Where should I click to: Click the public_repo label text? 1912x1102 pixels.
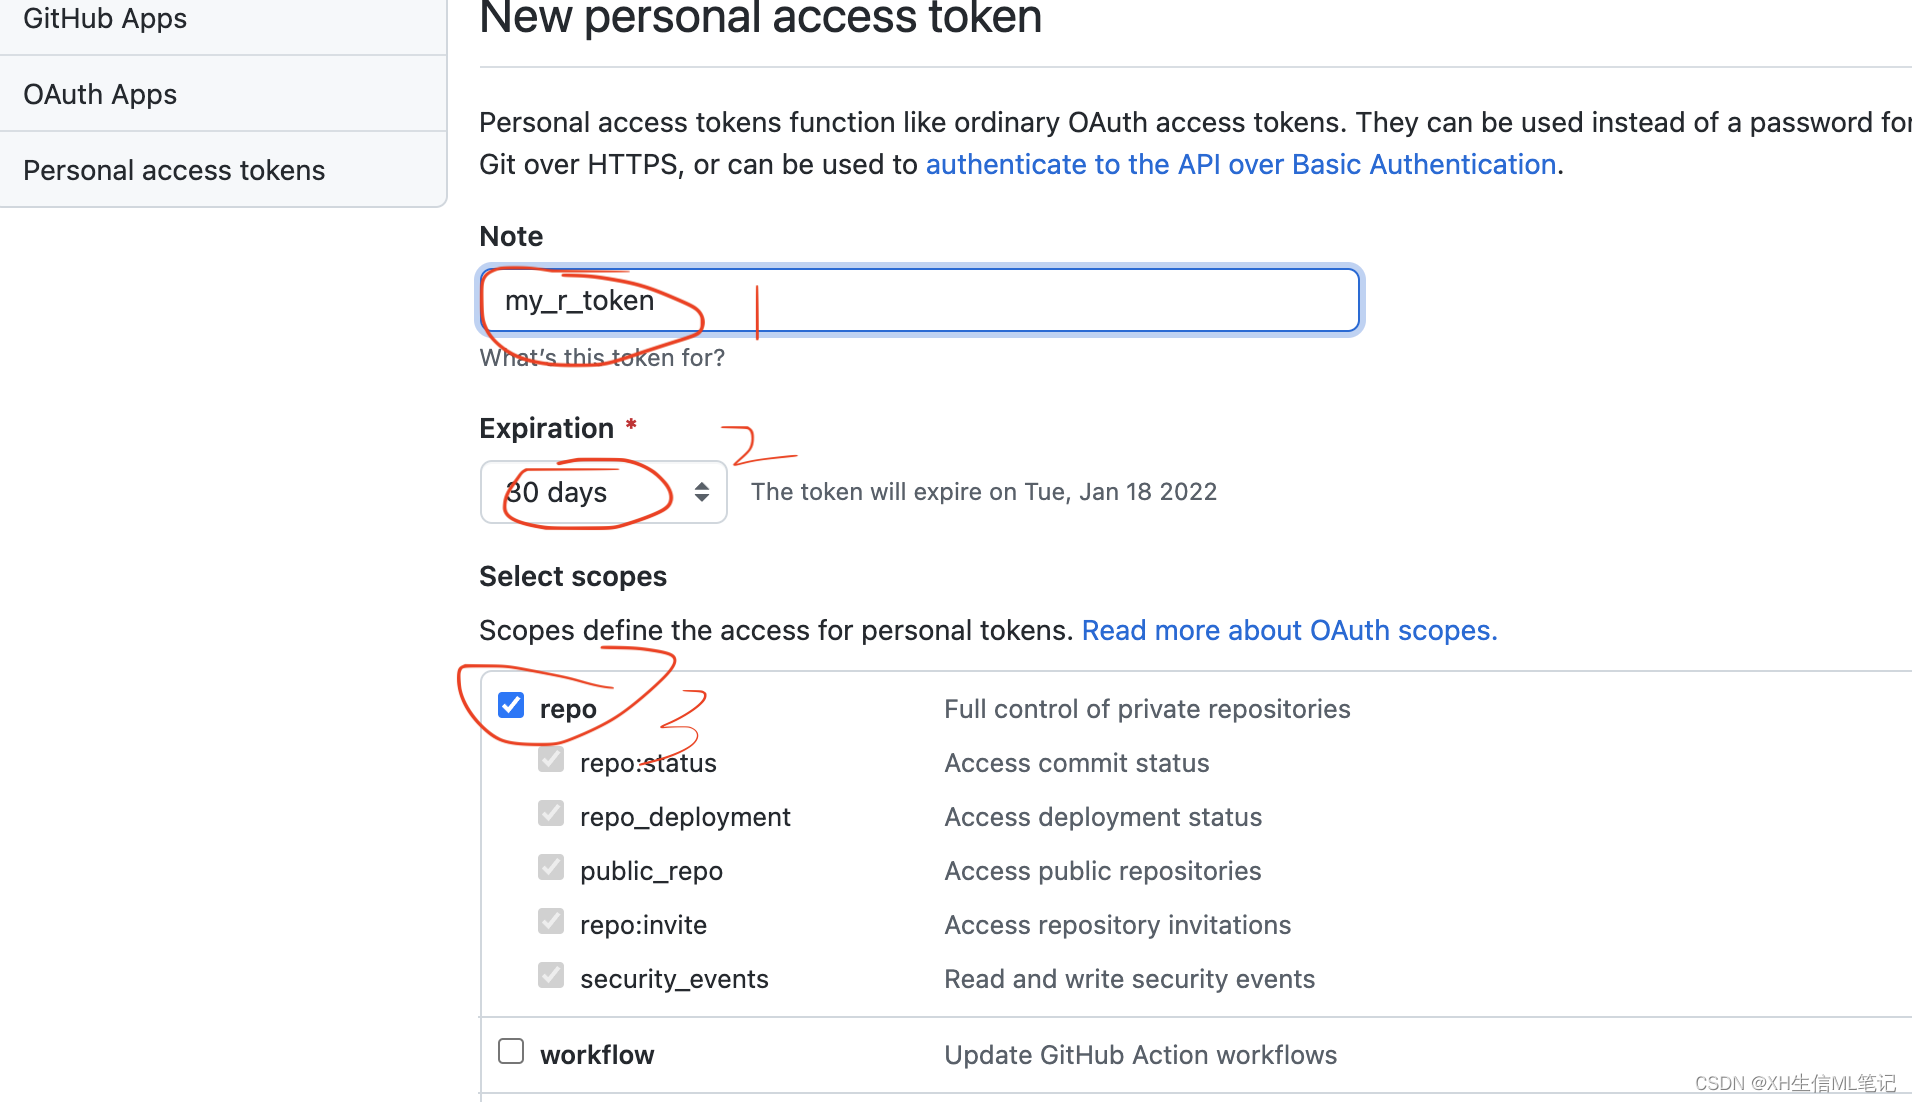click(x=651, y=871)
